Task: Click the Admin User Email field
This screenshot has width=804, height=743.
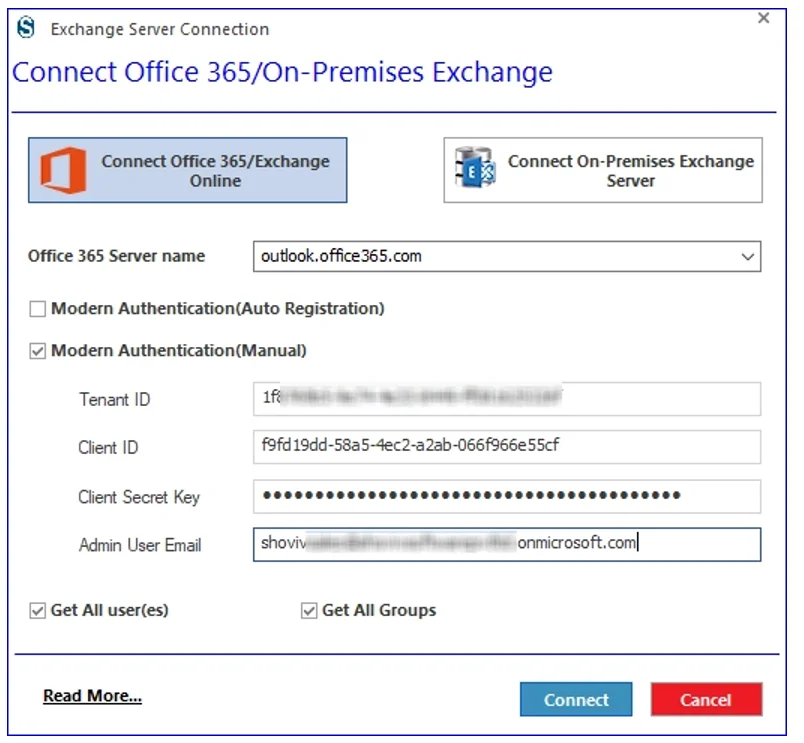Action: [507, 545]
